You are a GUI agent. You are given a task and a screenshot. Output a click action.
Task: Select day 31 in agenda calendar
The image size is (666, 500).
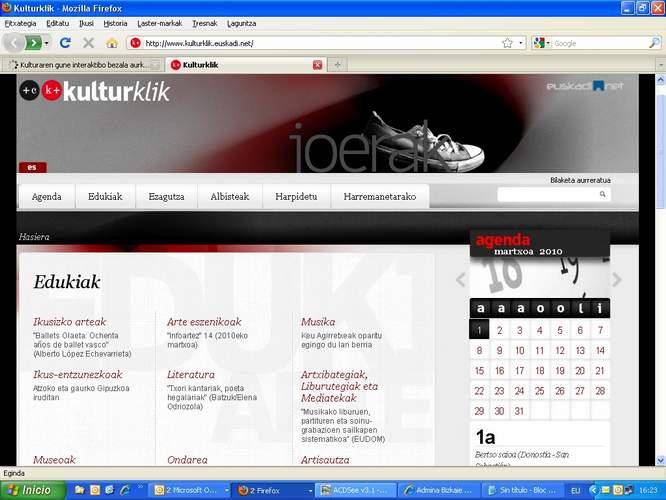click(x=519, y=411)
